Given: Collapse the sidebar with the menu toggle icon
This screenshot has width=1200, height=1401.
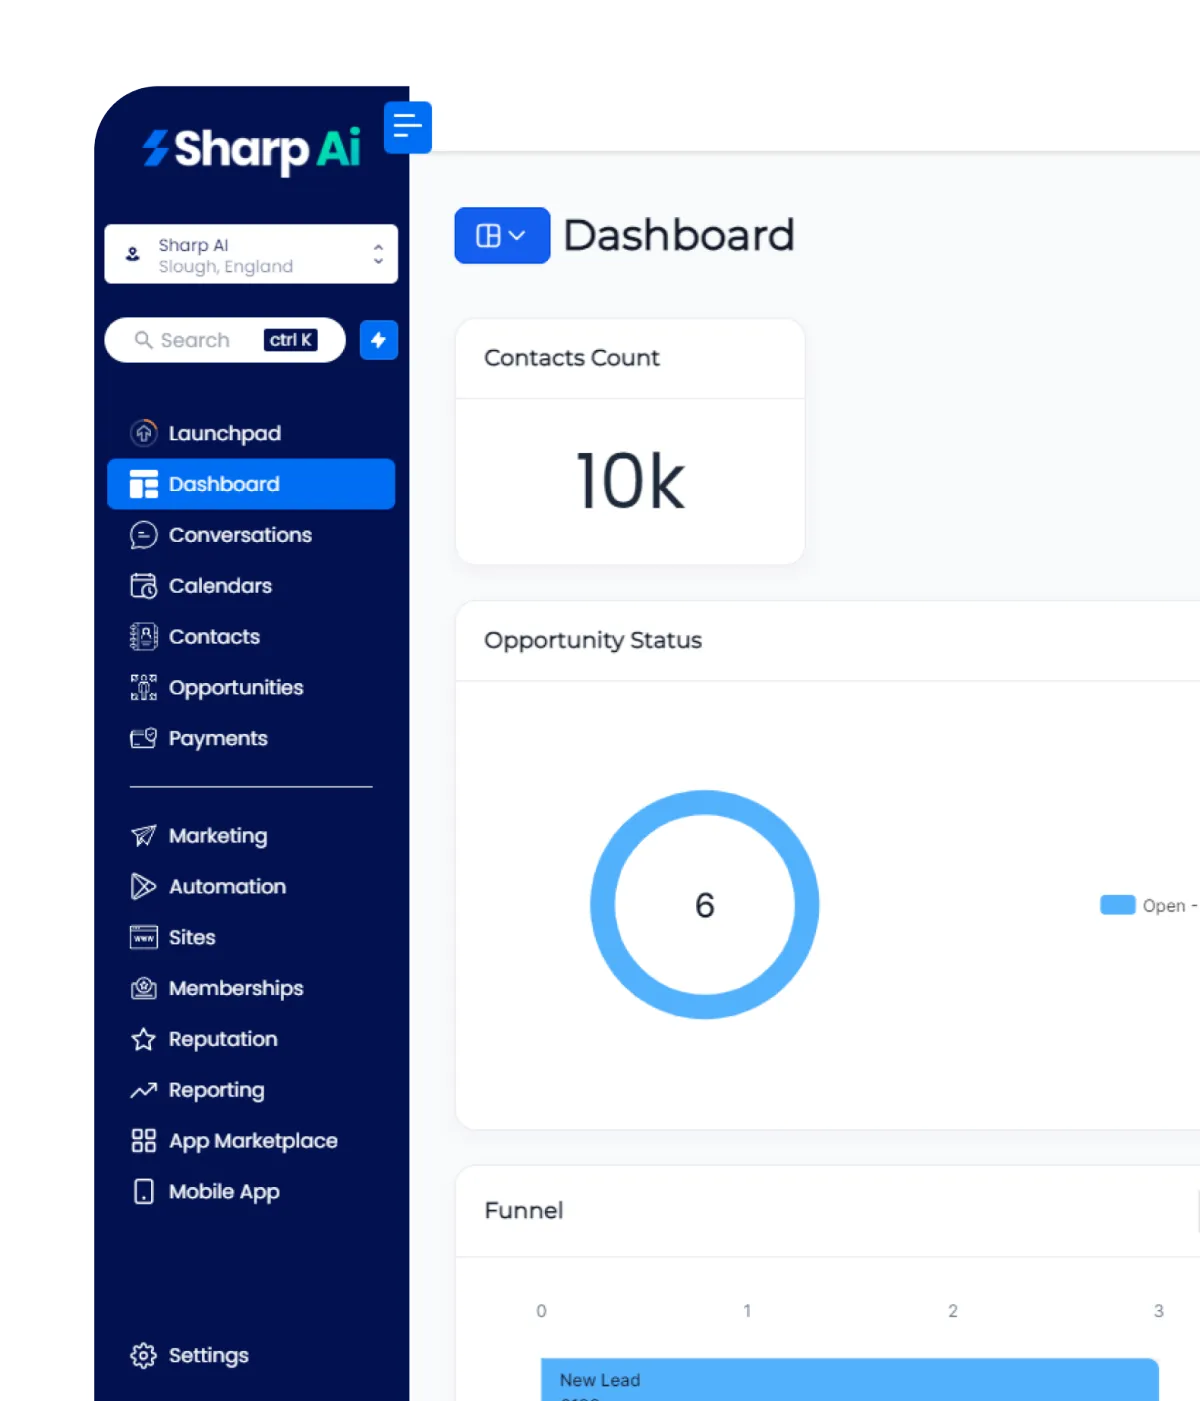Looking at the screenshot, I should pyautogui.click(x=407, y=127).
